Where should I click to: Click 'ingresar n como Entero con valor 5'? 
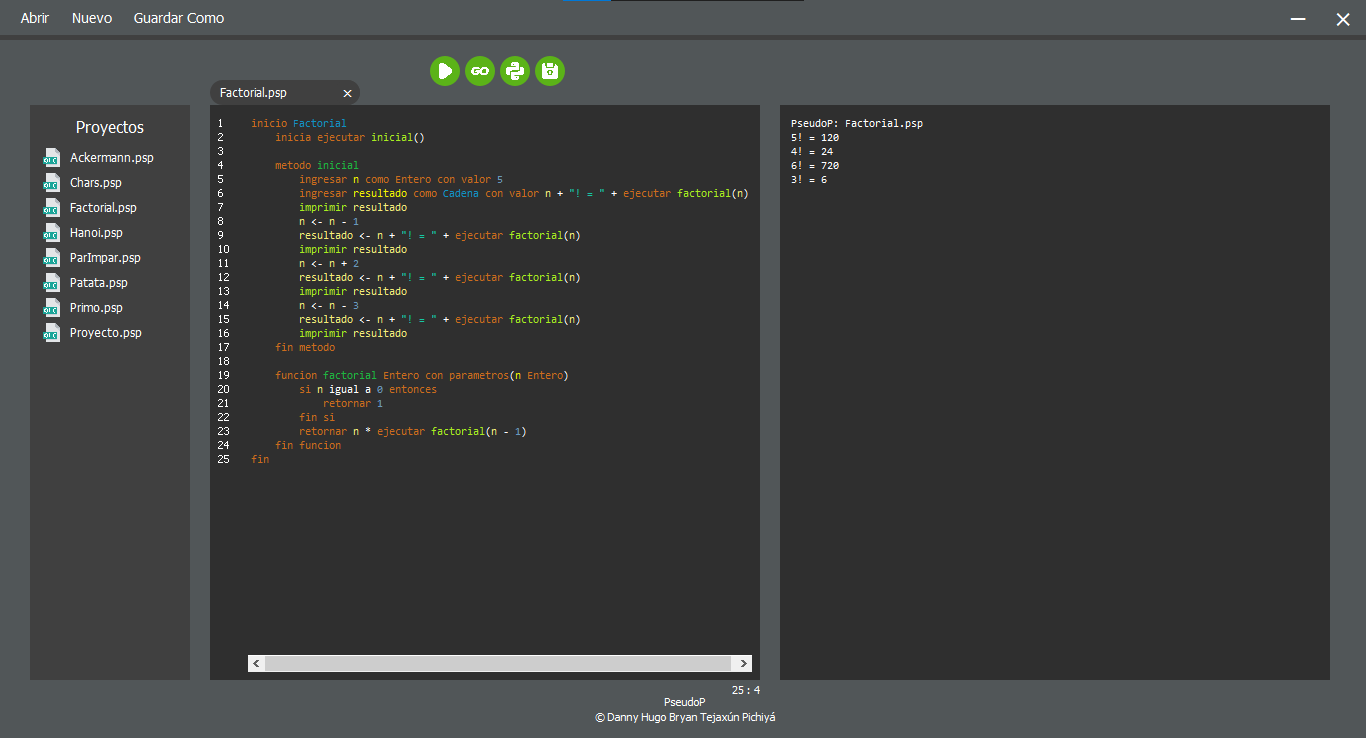(401, 179)
